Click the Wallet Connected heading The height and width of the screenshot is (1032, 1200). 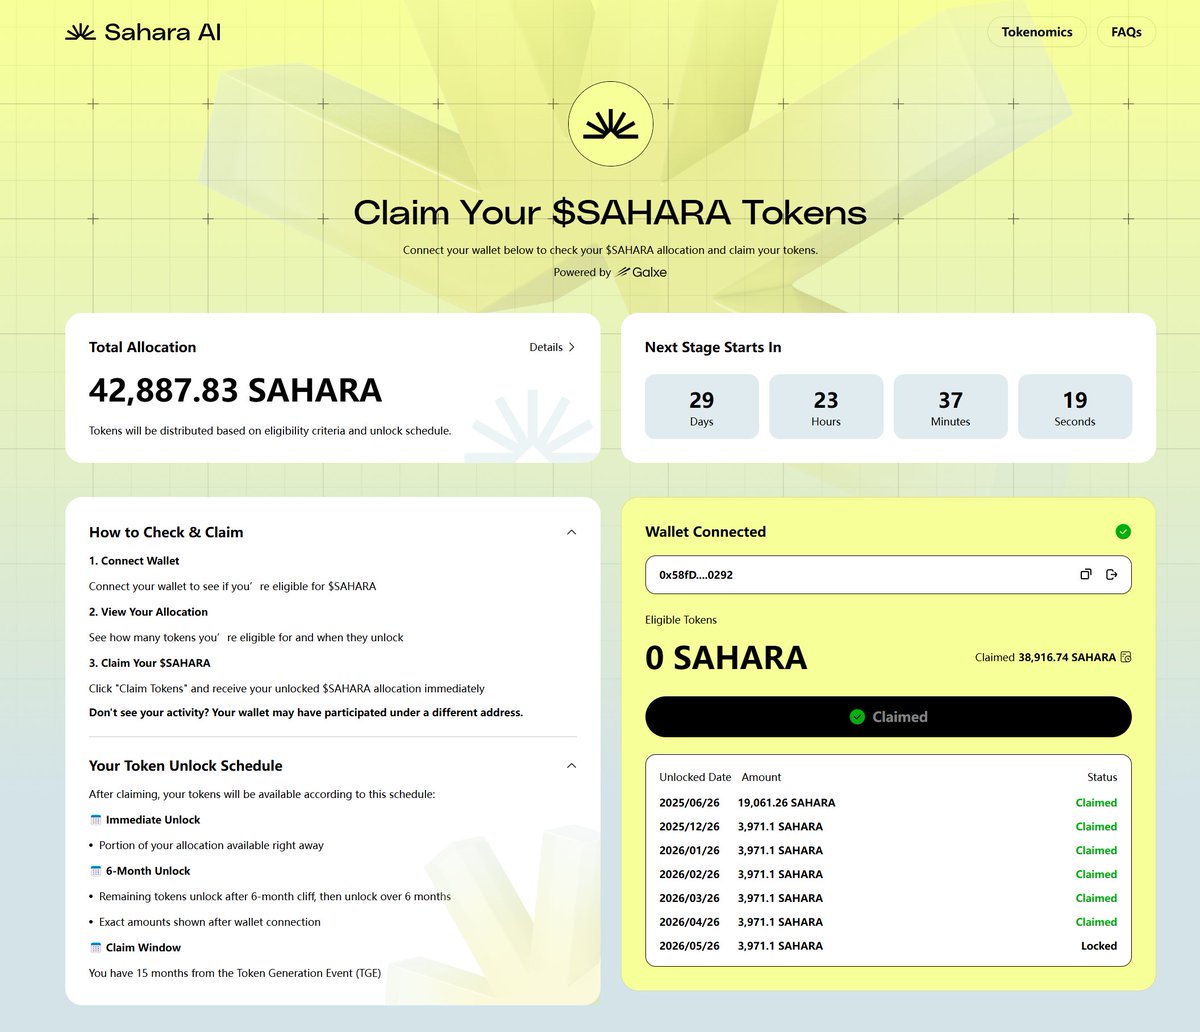point(705,532)
